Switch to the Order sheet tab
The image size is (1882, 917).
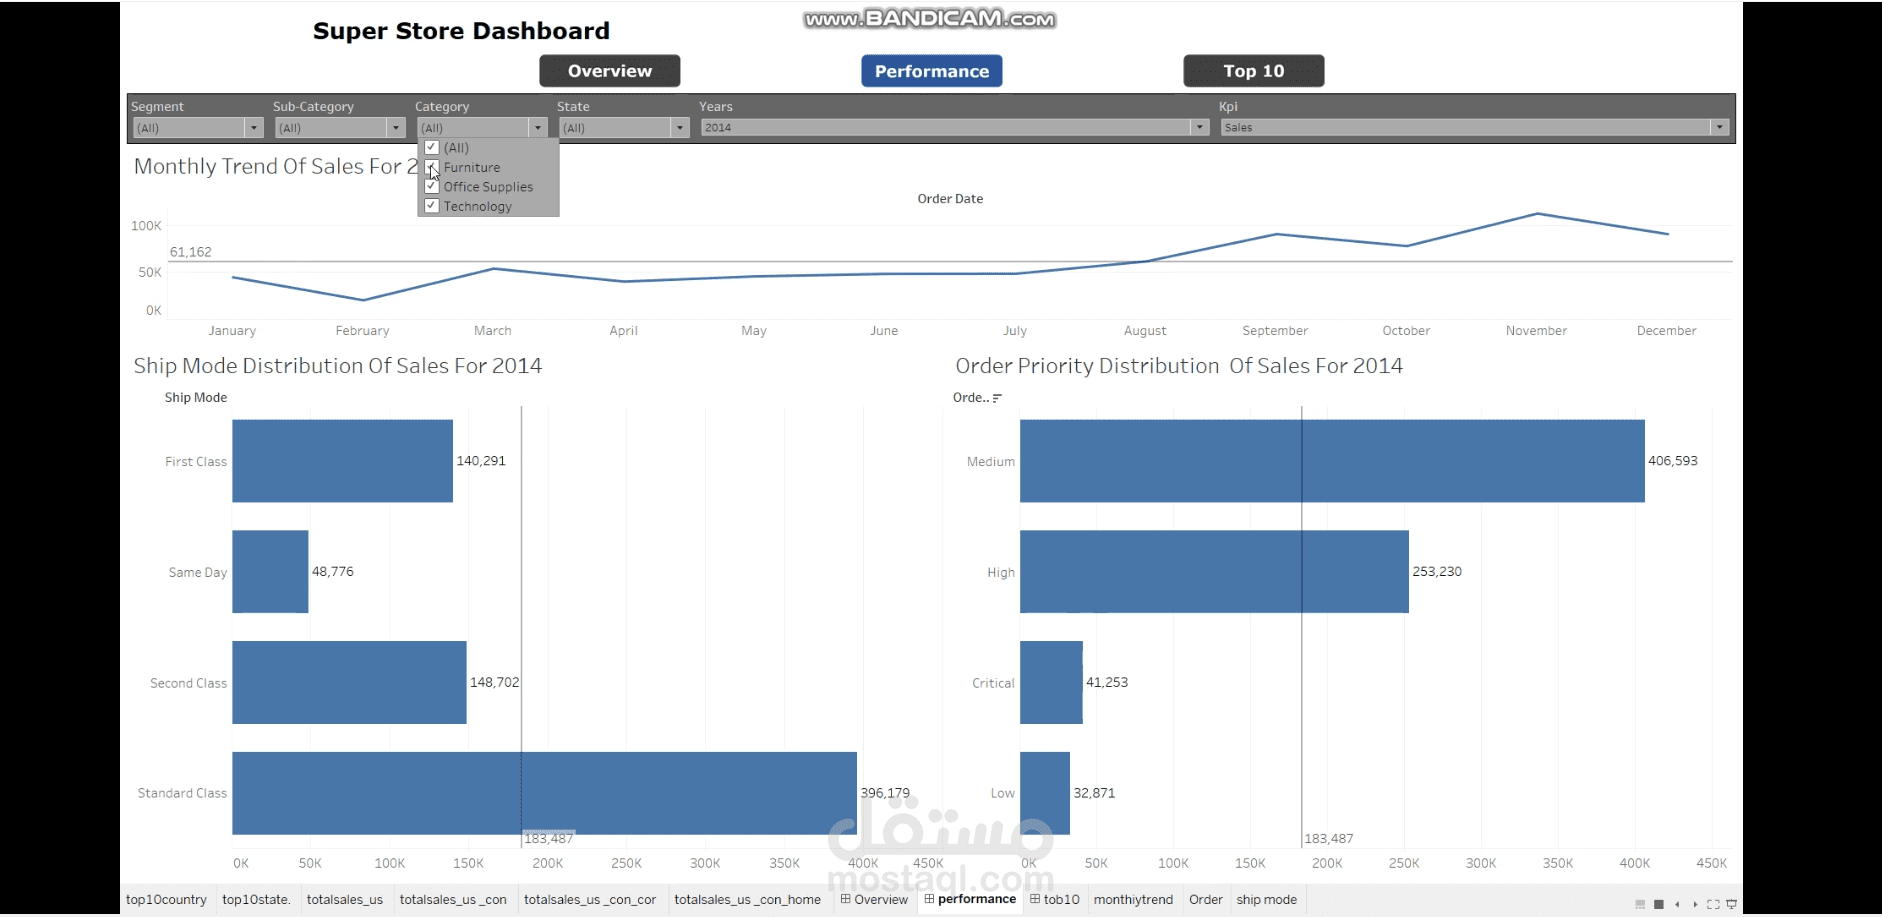coord(1206,900)
